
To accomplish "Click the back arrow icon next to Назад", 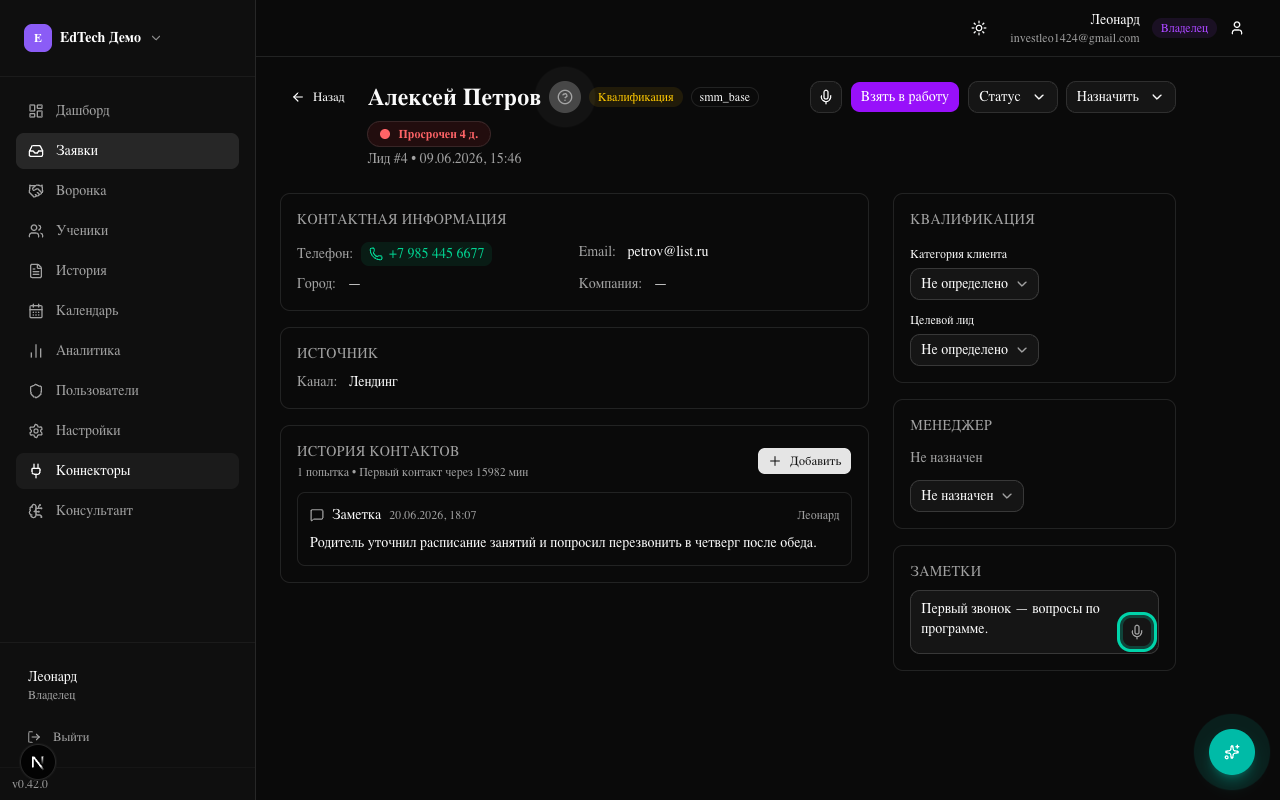I will (x=298, y=97).
